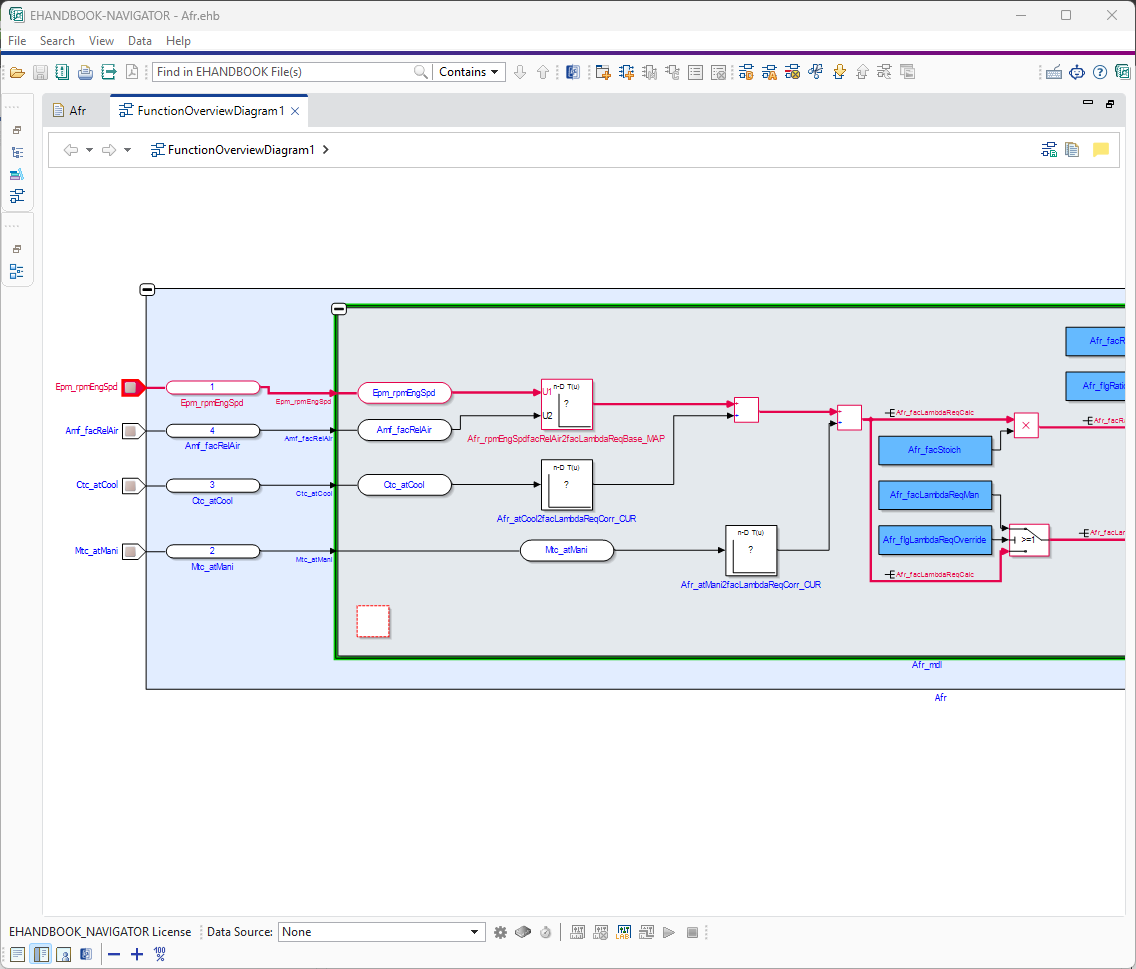Click the hierarchy tree icon in the left sidebar
The width and height of the screenshot is (1136, 969).
click(17, 153)
